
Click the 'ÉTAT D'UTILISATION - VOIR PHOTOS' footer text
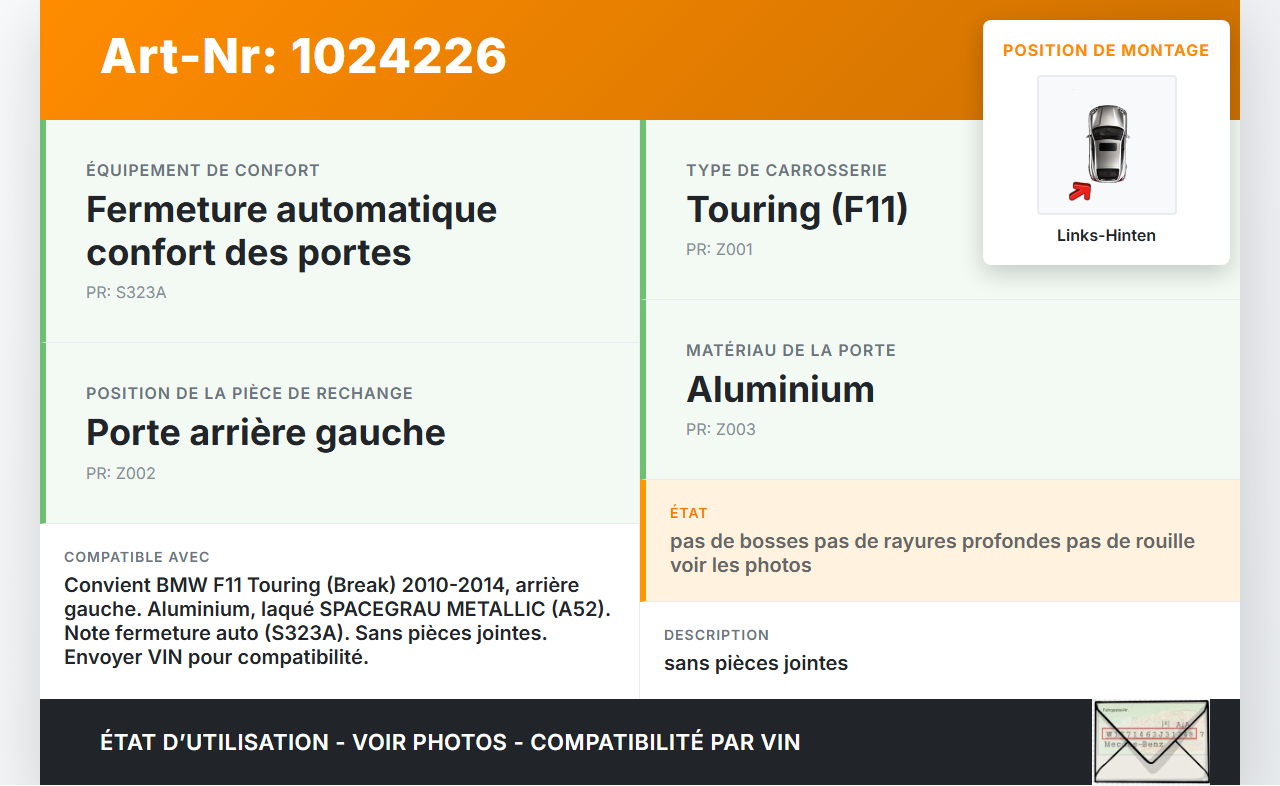(450, 742)
